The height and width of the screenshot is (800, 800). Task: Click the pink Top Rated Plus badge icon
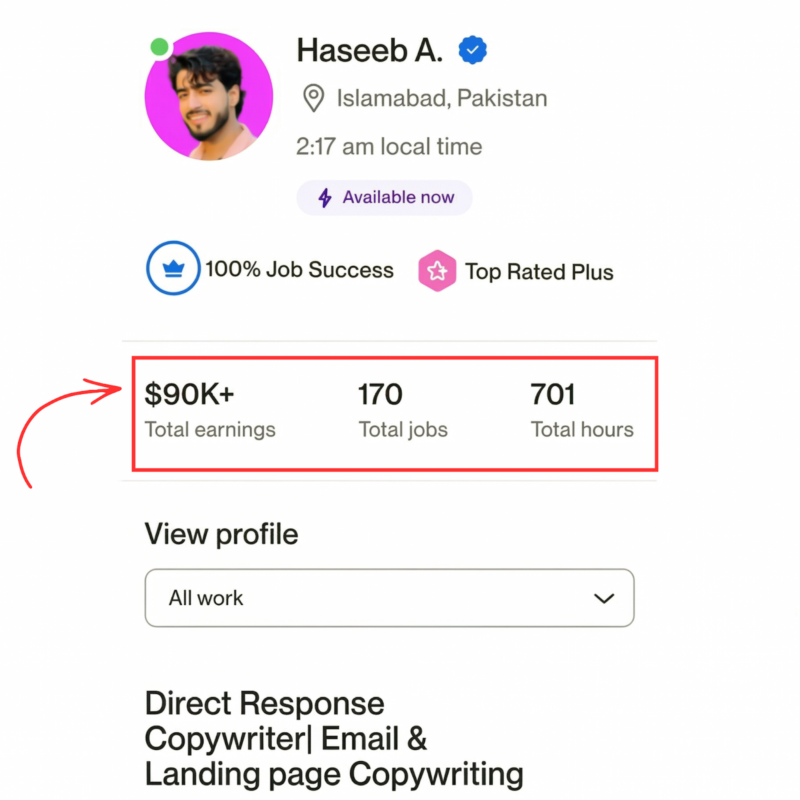coord(437,271)
